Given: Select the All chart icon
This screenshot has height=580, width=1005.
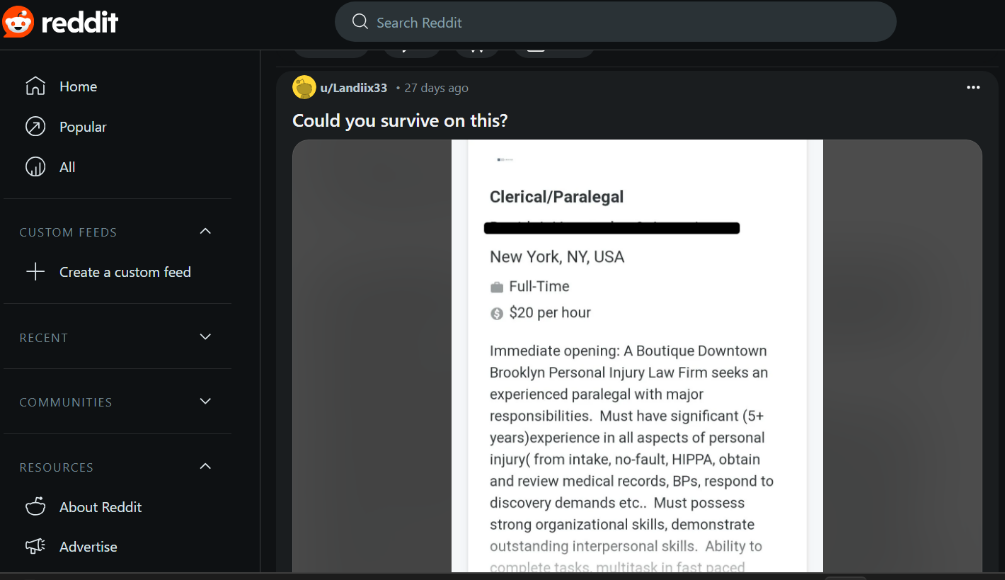Looking at the screenshot, I should point(35,167).
